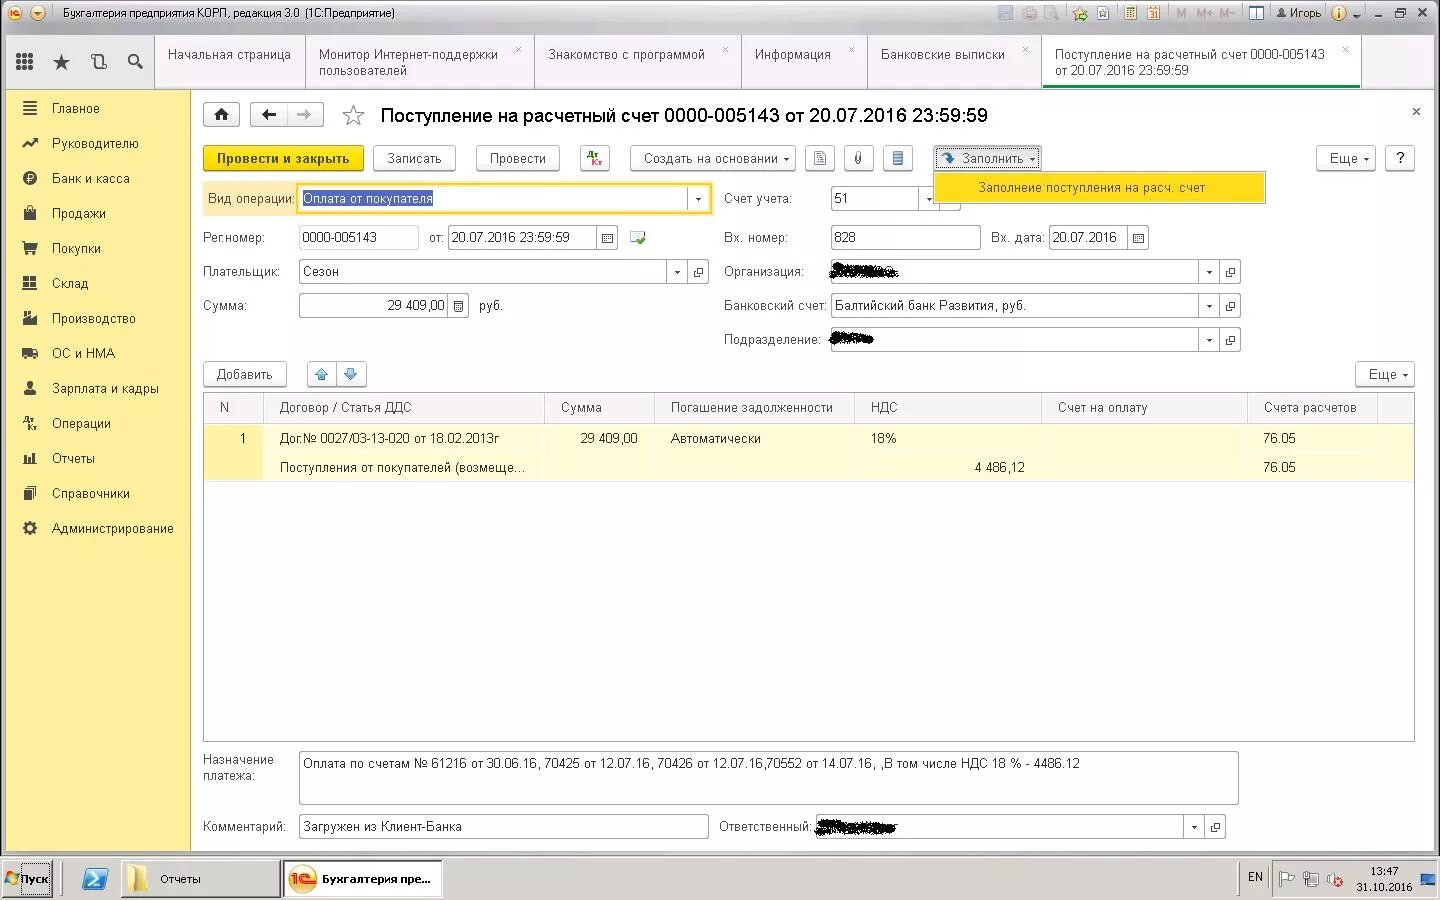Open Подразделение record details
Screen dimensions: 1440x900
(1230, 340)
